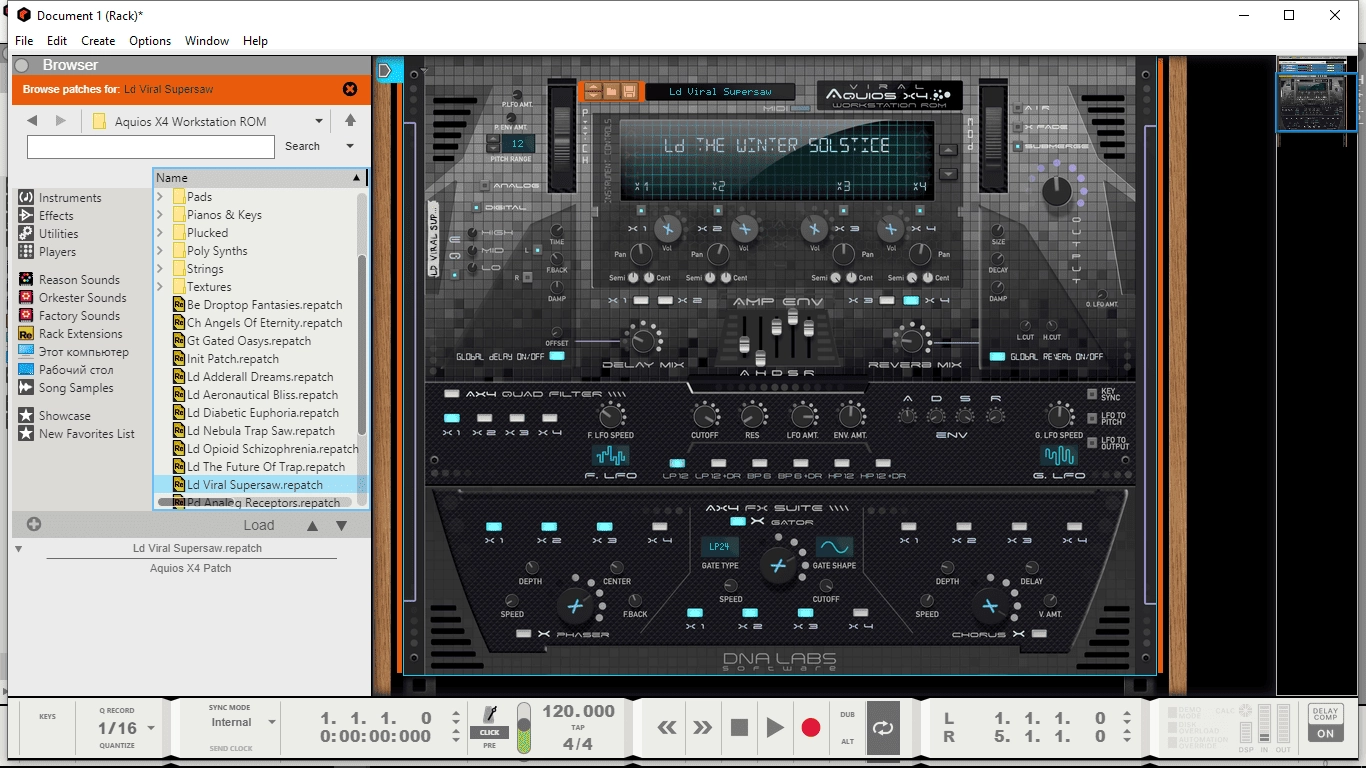Click the Rewind transport button
Image resolution: width=1366 pixels, height=768 pixels.
[x=667, y=728]
